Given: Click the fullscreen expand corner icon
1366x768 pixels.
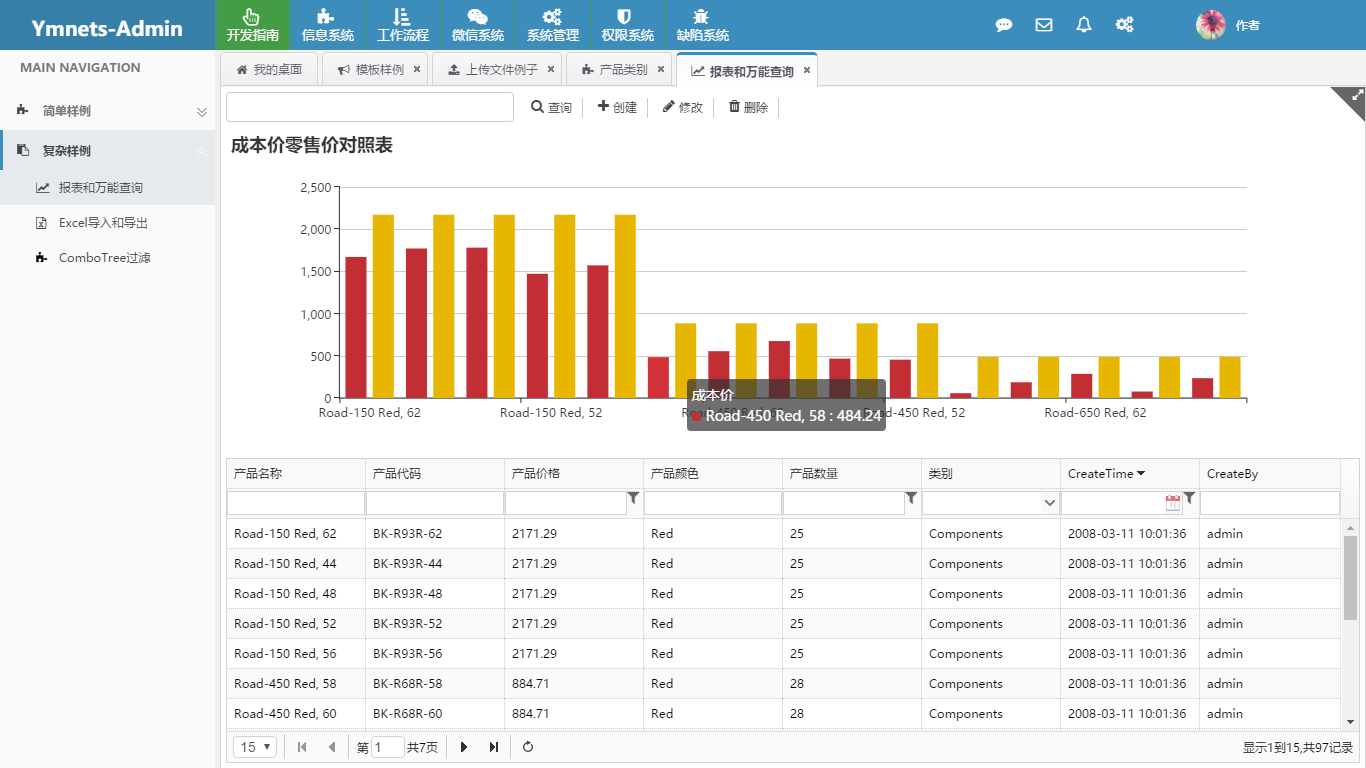Looking at the screenshot, I should [1356, 96].
